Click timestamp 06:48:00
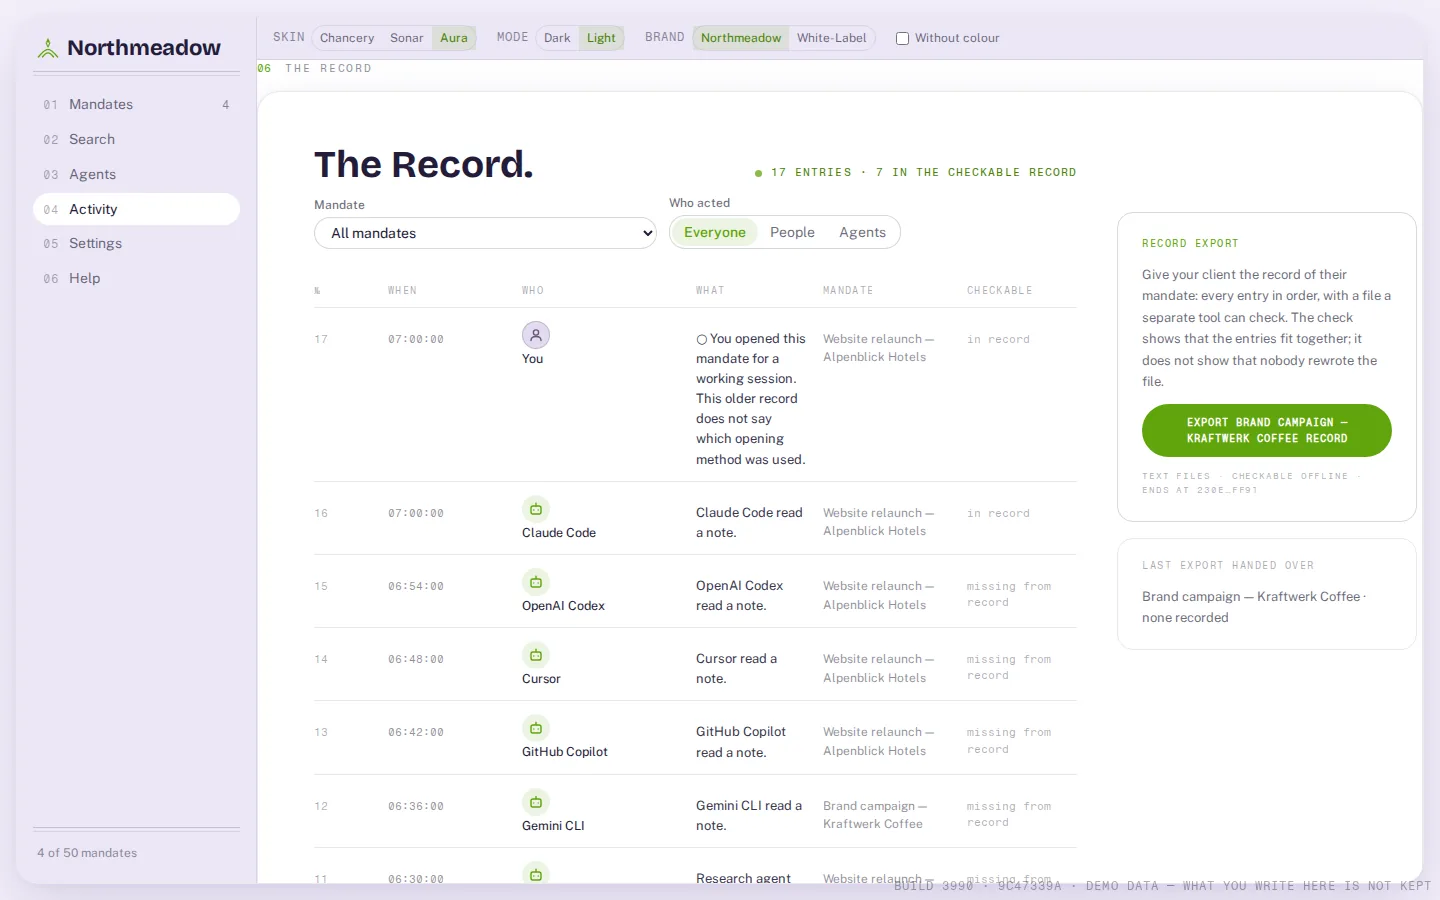This screenshot has height=900, width=1440. point(416,660)
